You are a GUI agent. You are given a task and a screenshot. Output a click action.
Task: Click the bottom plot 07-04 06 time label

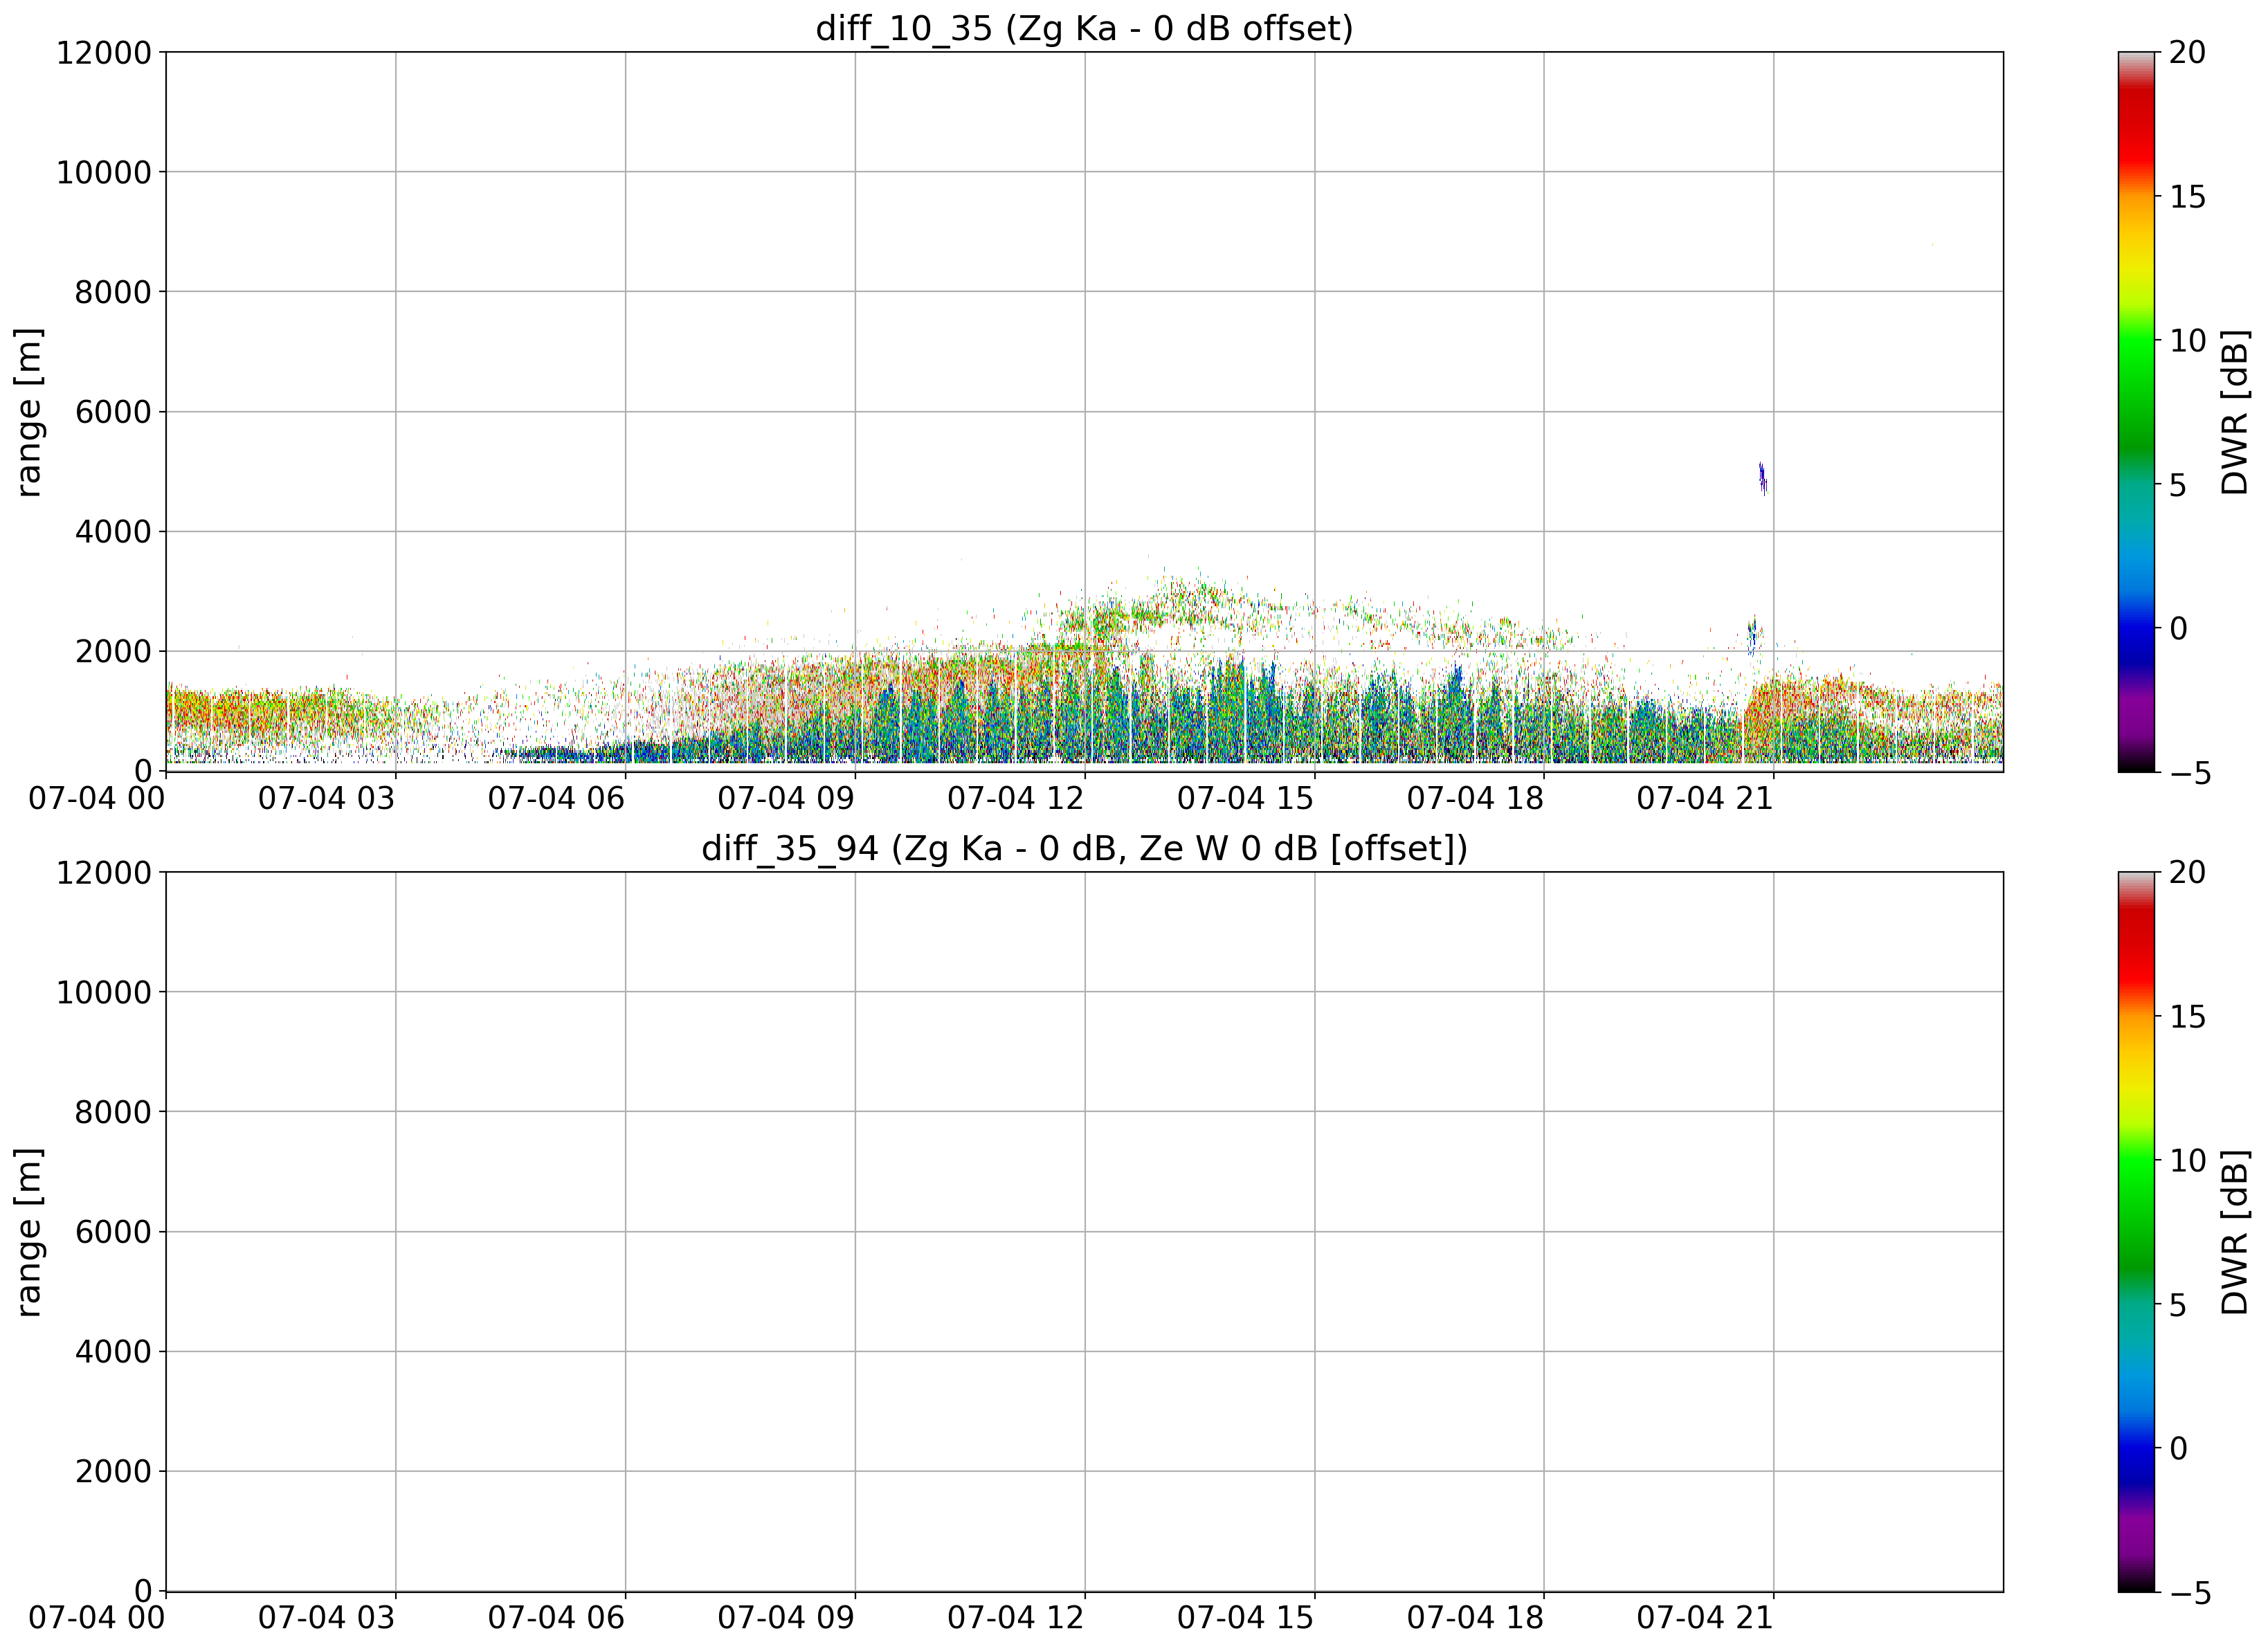pyautogui.click(x=556, y=1618)
